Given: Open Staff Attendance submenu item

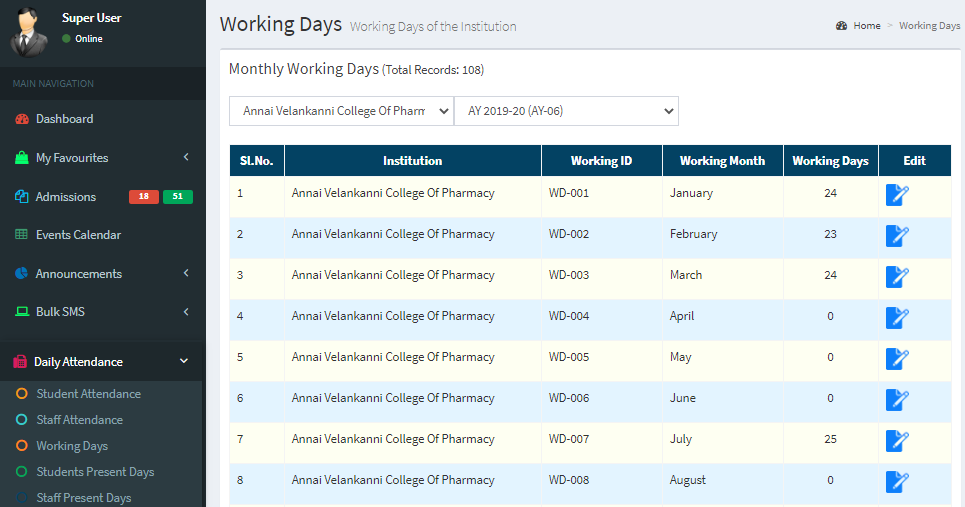Looking at the screenshot, I should pyautogui.click(x=79, y=420).
